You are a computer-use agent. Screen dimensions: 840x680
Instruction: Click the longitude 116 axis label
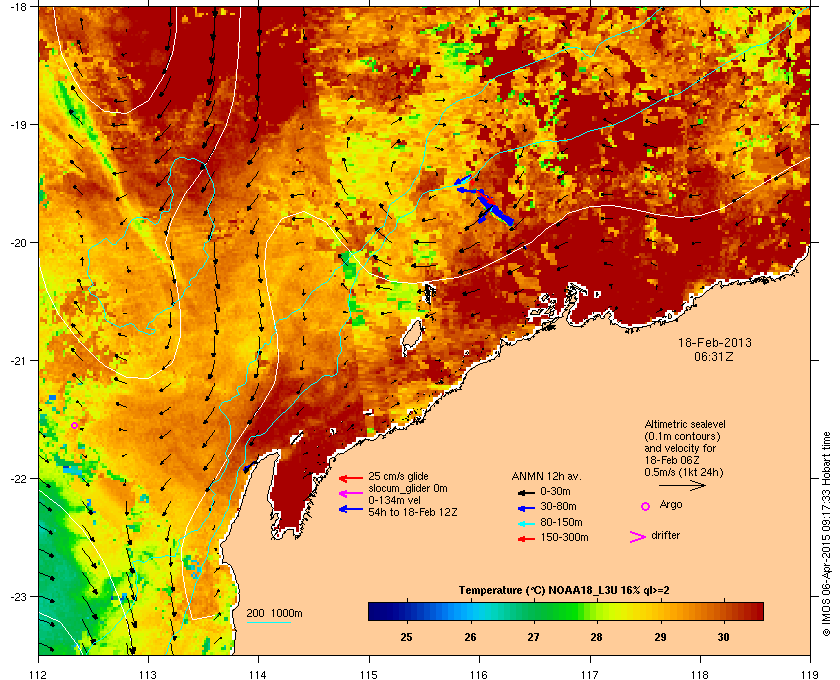click(479, 675)
